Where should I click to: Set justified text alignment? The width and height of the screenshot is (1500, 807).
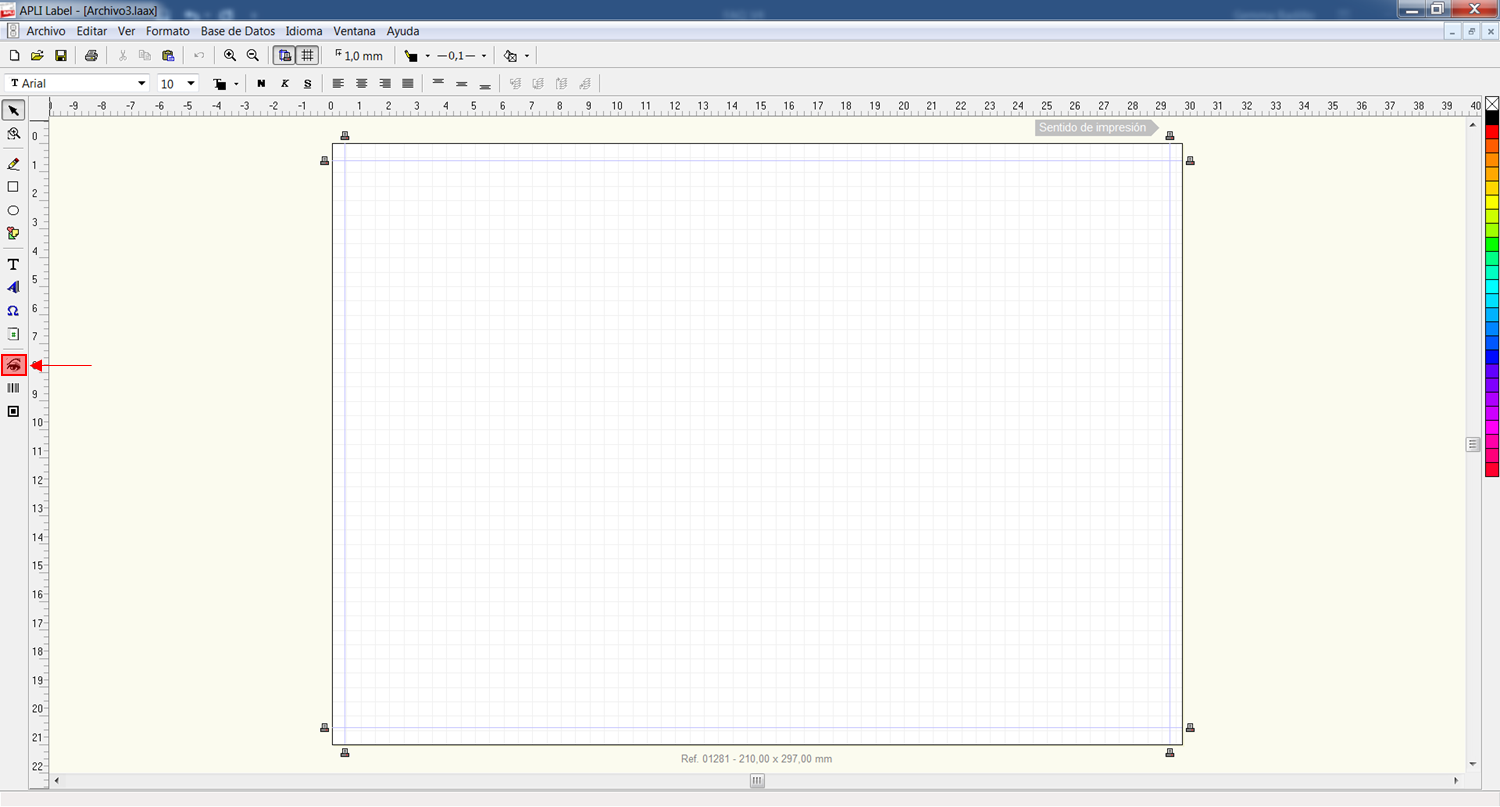point(408,83)
